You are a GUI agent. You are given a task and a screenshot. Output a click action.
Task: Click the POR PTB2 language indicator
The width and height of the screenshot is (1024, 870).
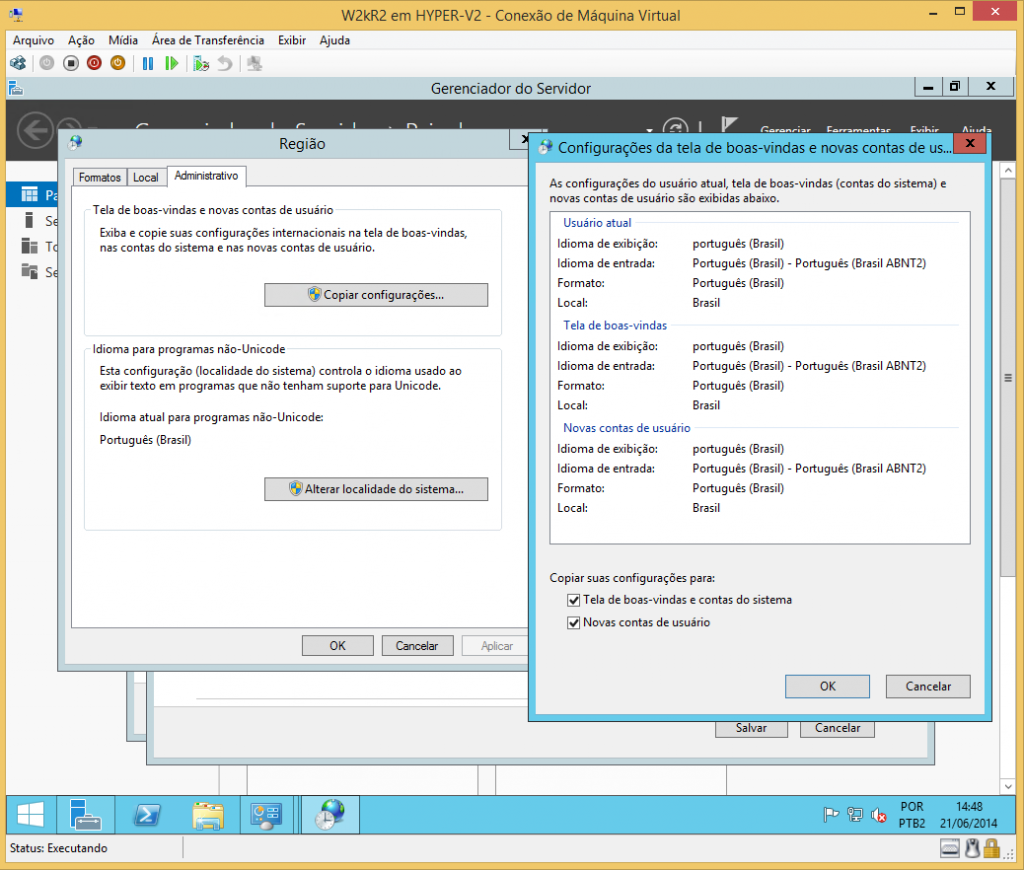click(x=911, y=815)
